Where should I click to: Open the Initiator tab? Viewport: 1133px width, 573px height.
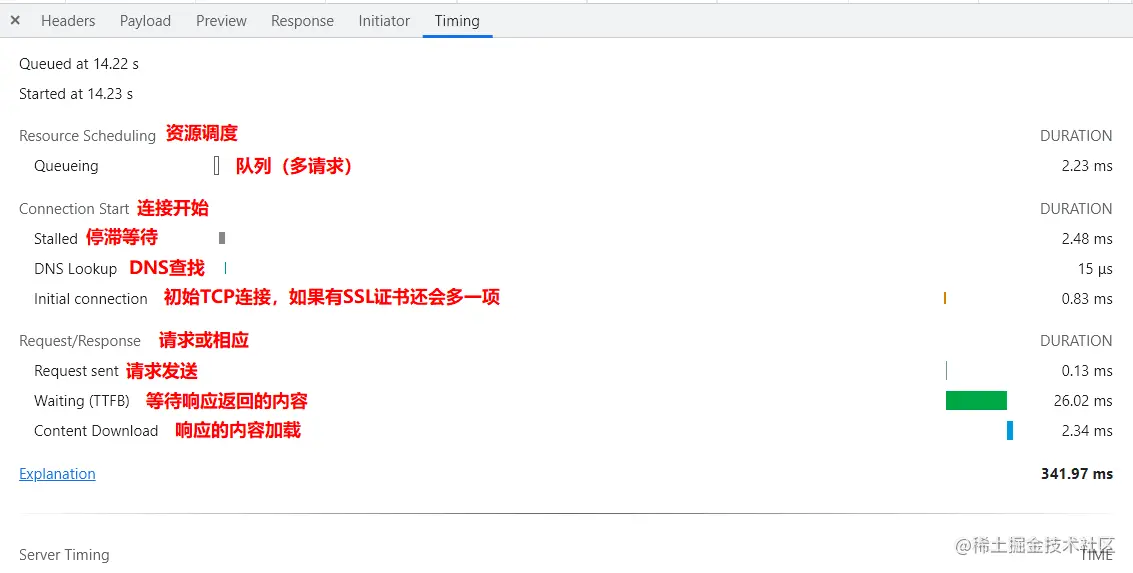[384, 21]
